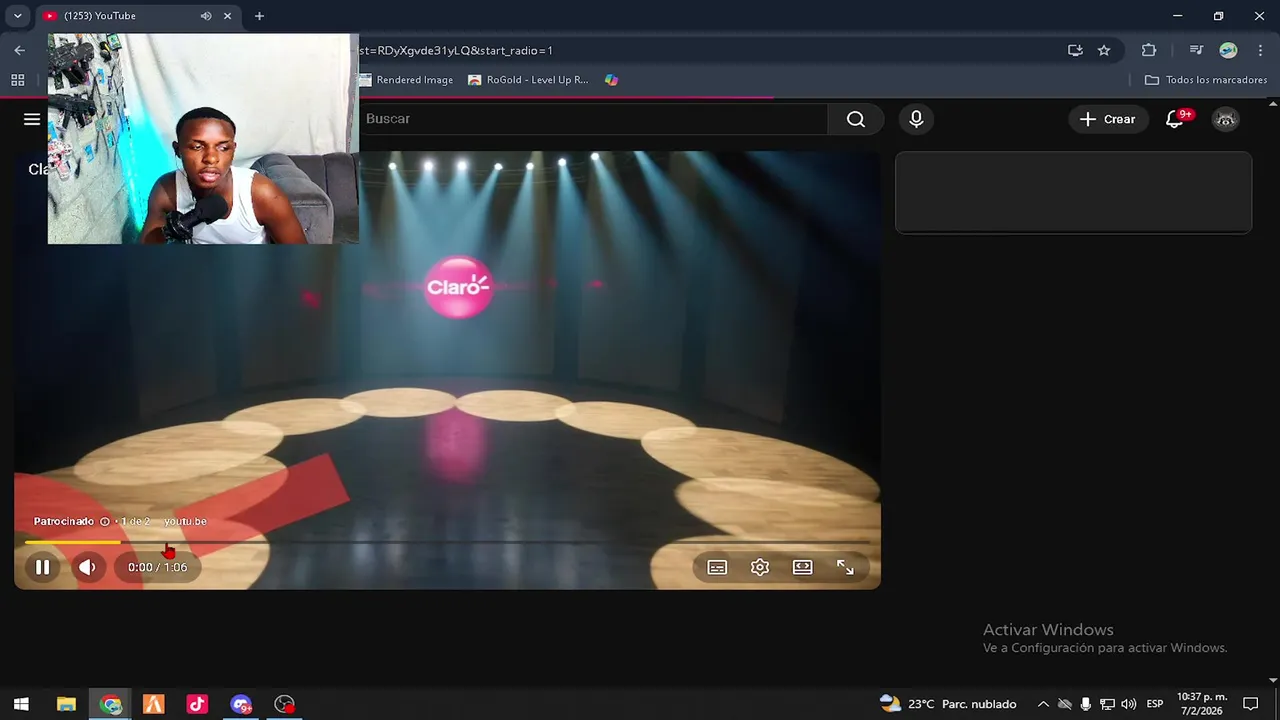This screenshot has width=1280, height=720.
Task: Open the system volume tray icon
Action: [1129, 704]
